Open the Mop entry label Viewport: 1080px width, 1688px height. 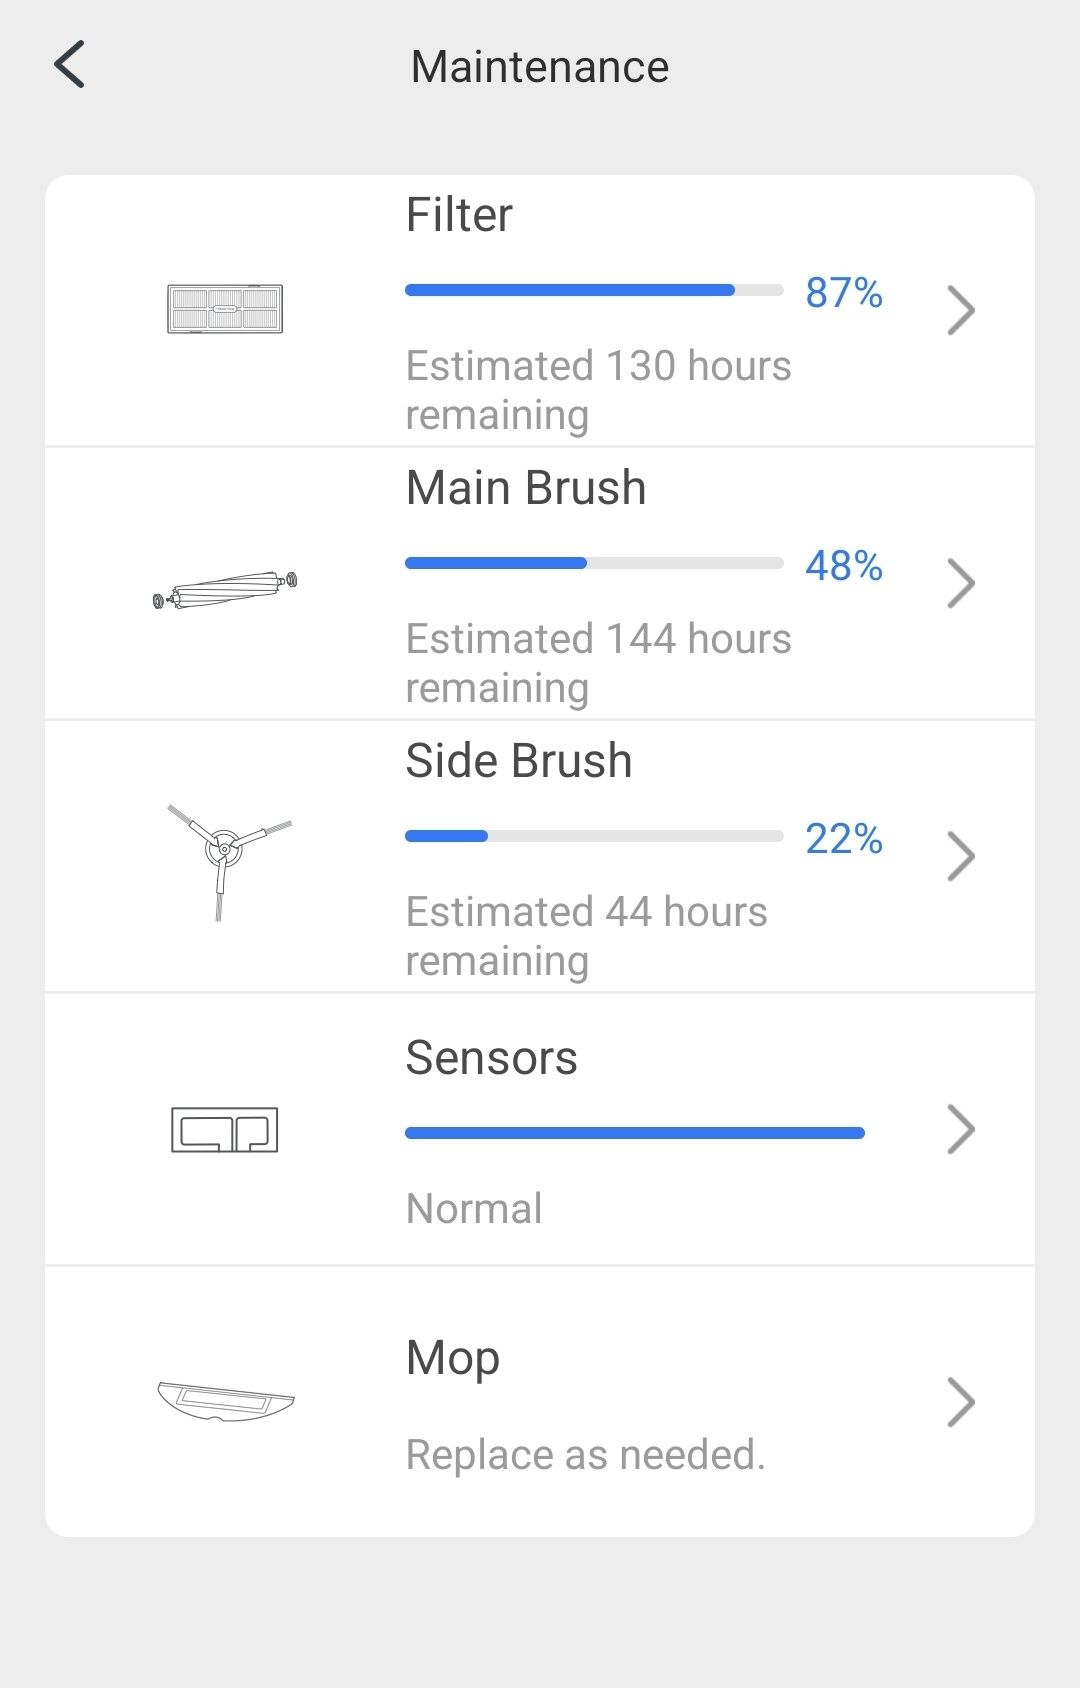[x=453, y=1358]
